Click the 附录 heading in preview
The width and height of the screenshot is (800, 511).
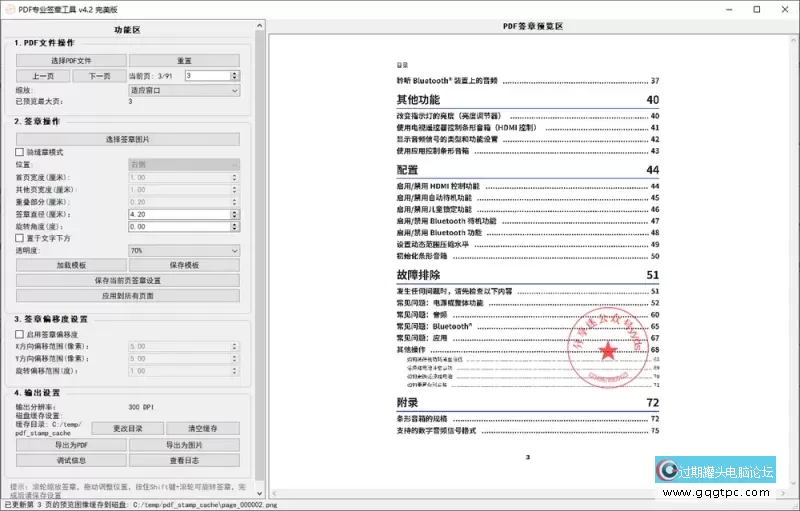407,402
